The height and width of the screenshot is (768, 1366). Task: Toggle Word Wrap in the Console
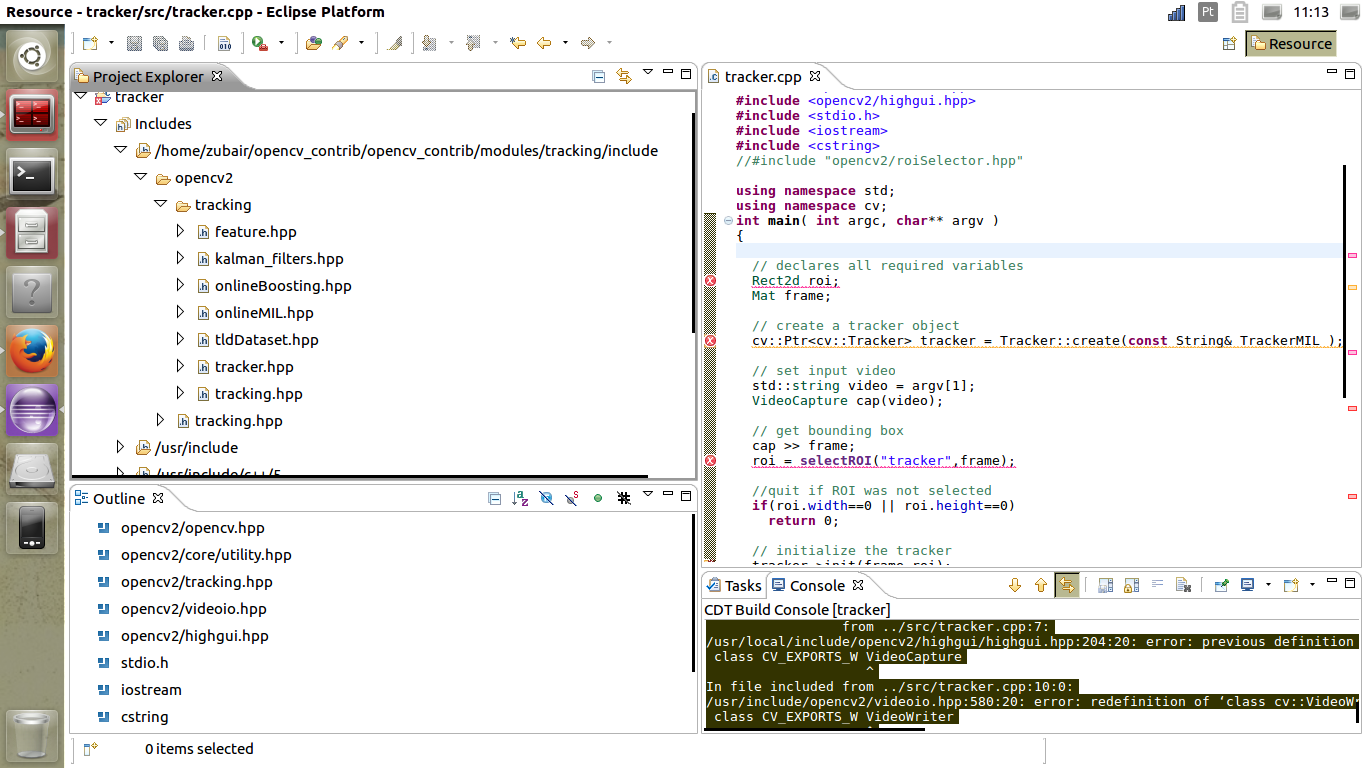[1157, 585]
